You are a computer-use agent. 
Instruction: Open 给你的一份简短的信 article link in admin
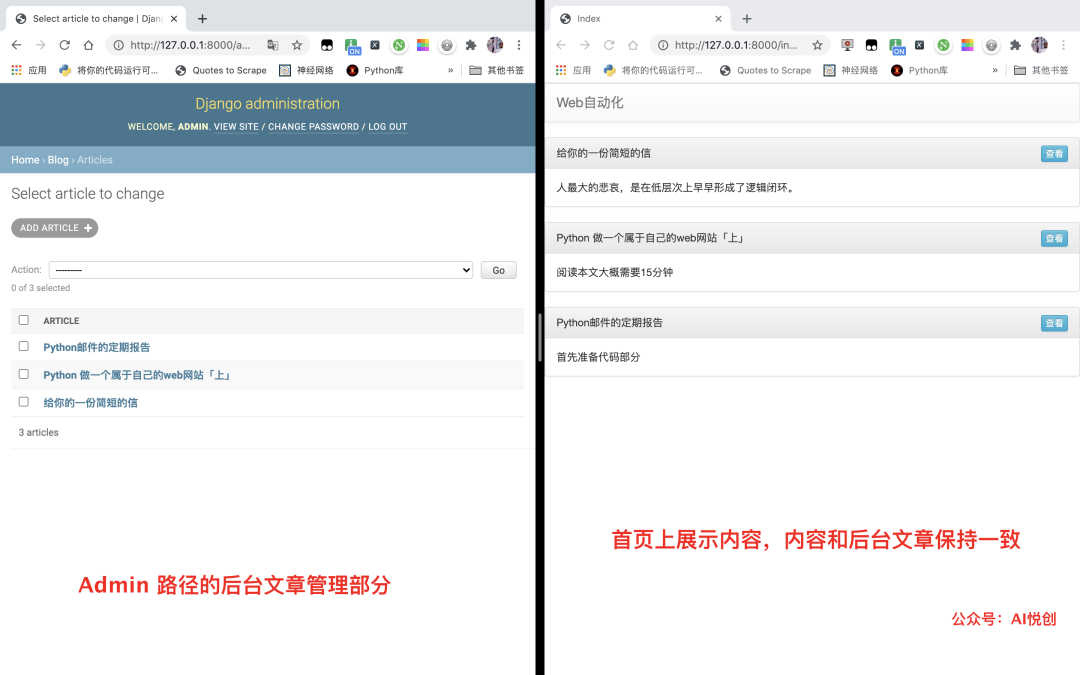click(90, 402)
